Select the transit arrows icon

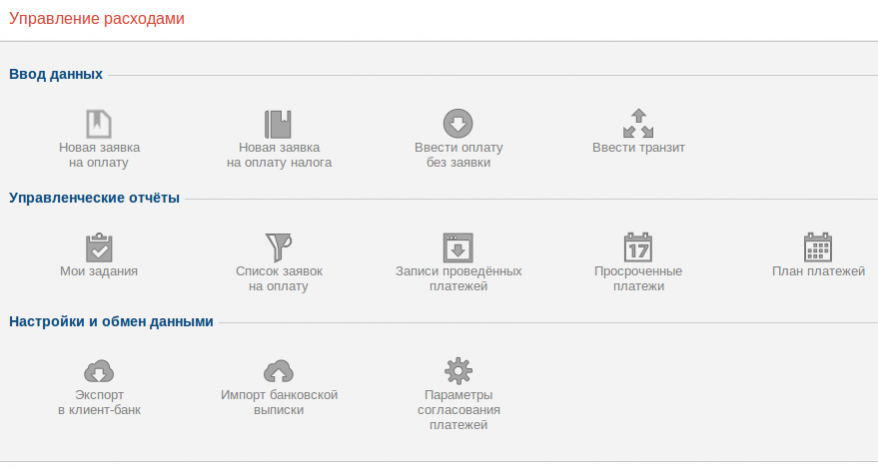click(638, 123)
